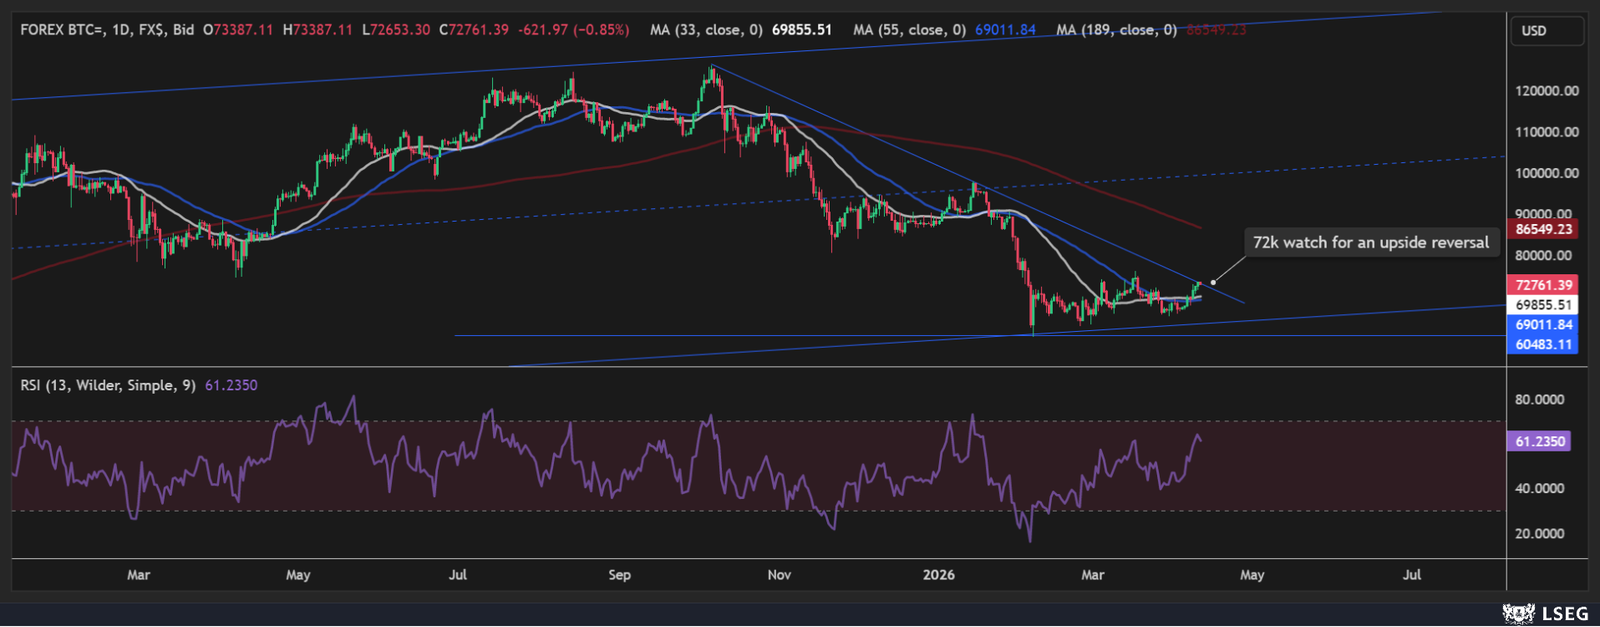The image size is (1600, 627).
Task: Click the 2026 label on the time axis
Action: pos(938,575)
